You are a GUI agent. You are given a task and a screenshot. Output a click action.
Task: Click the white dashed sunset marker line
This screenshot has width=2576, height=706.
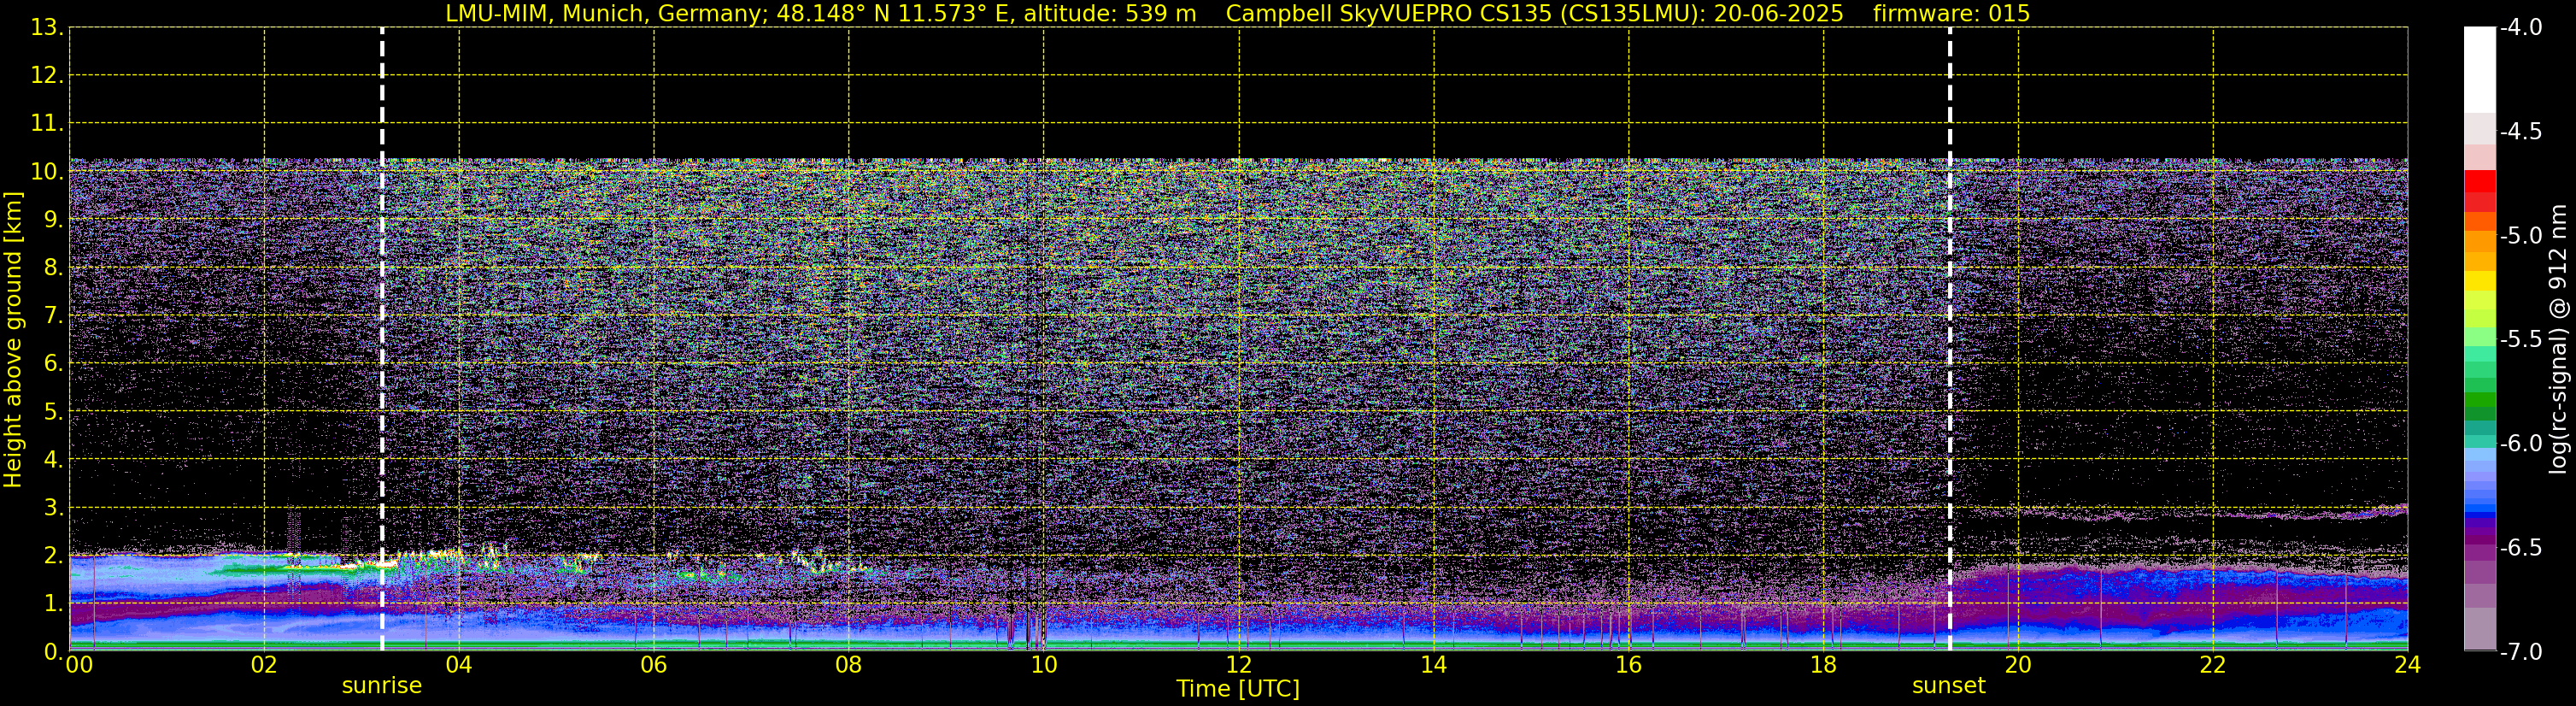click(x=1950, y=339)
